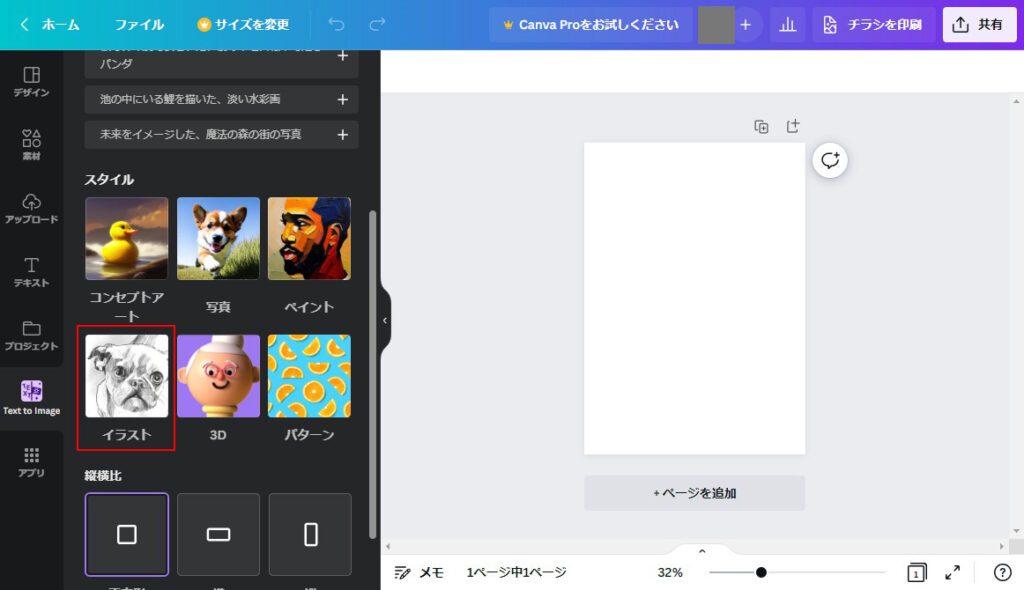The height and width of the screenshot is (590, 1024).
Task: Choose the square aspect ratio option
Action: coord(127,534)
